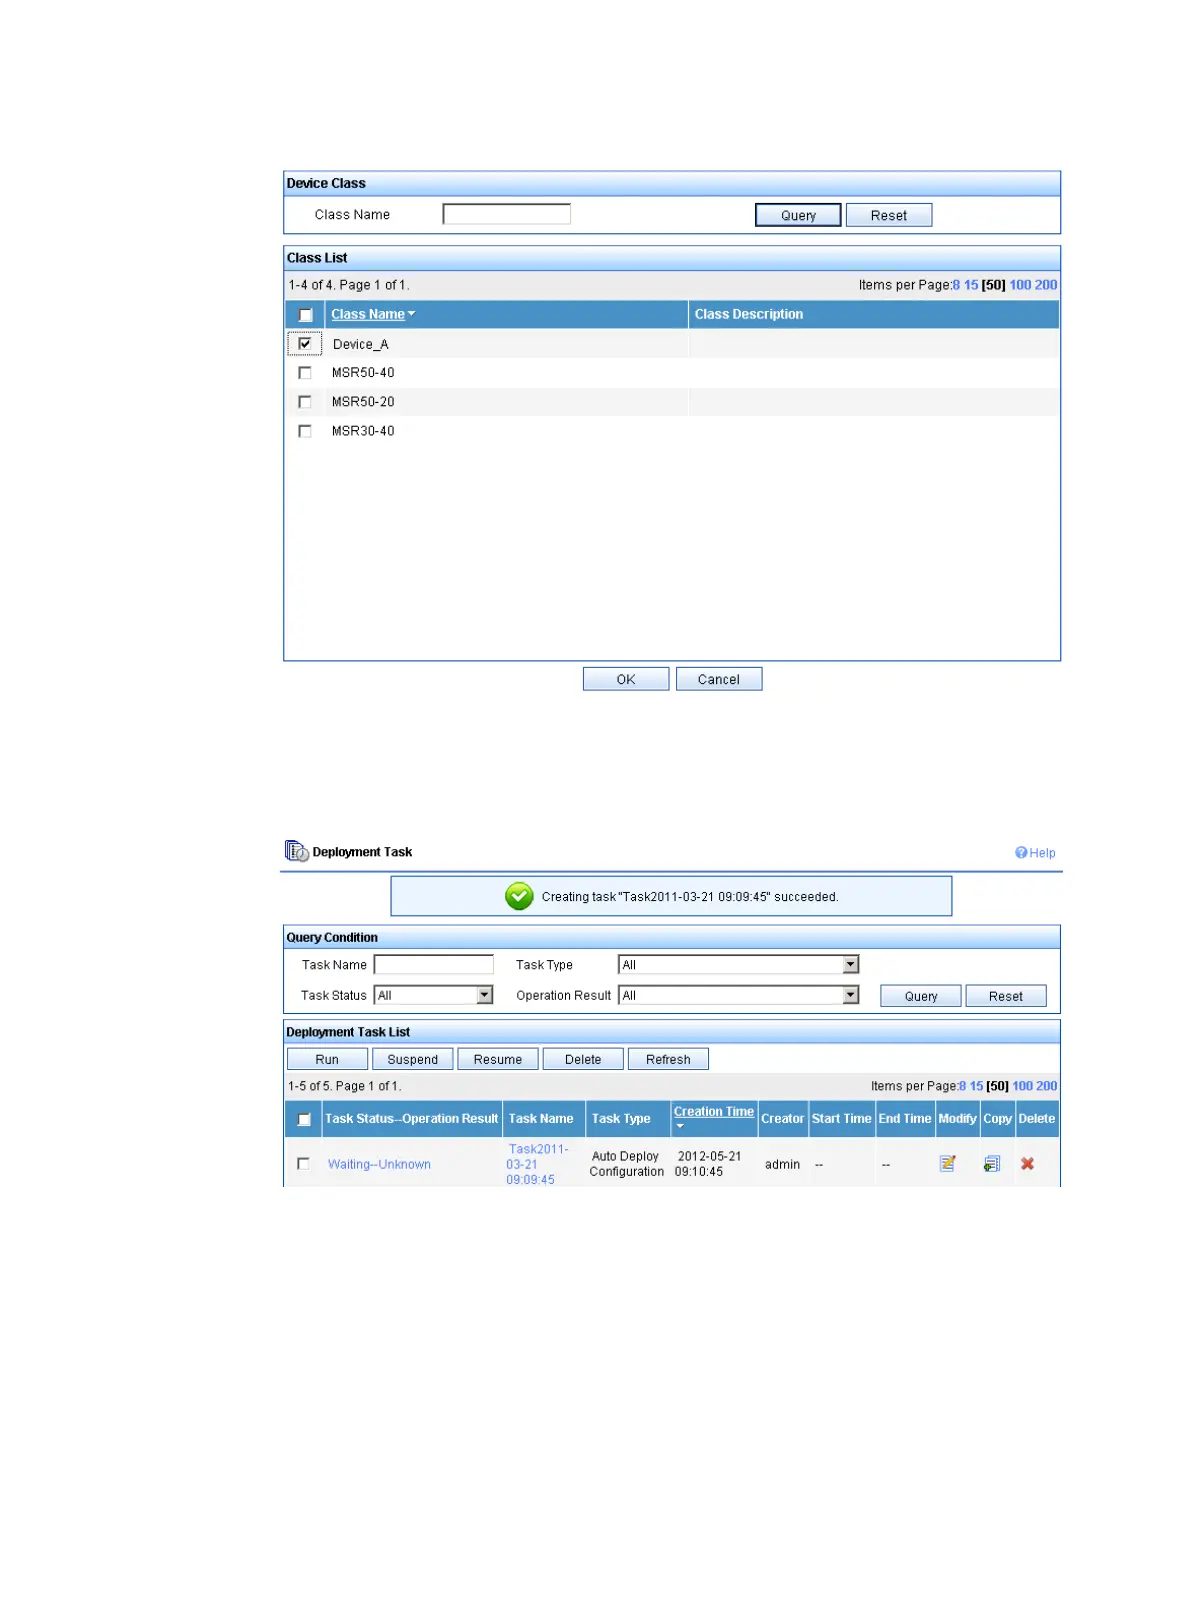This screenshot has height=1616, width=1190.
Task: Click the Start Time column header
Action: (x=841, y=1119)
